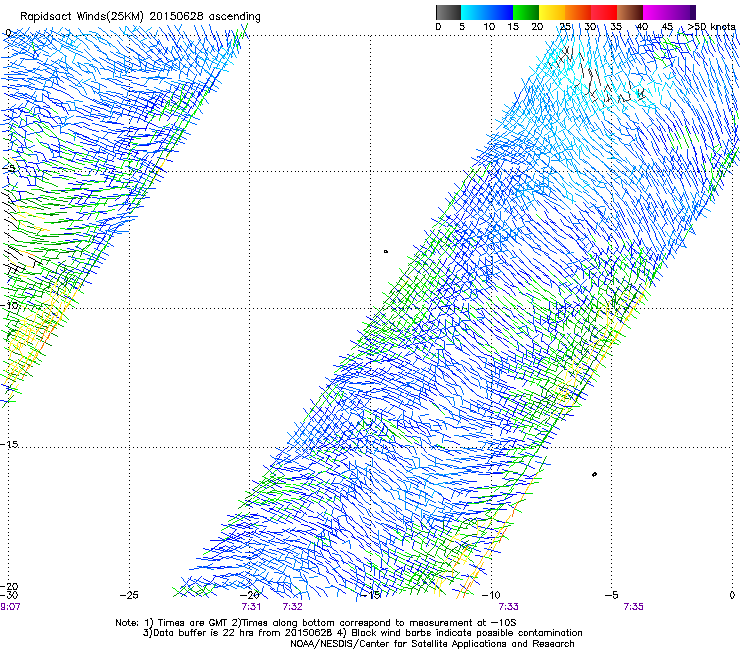Click the '5' legend scale label
The width and height of the screenshot is (740, 650).
(462, 27)
